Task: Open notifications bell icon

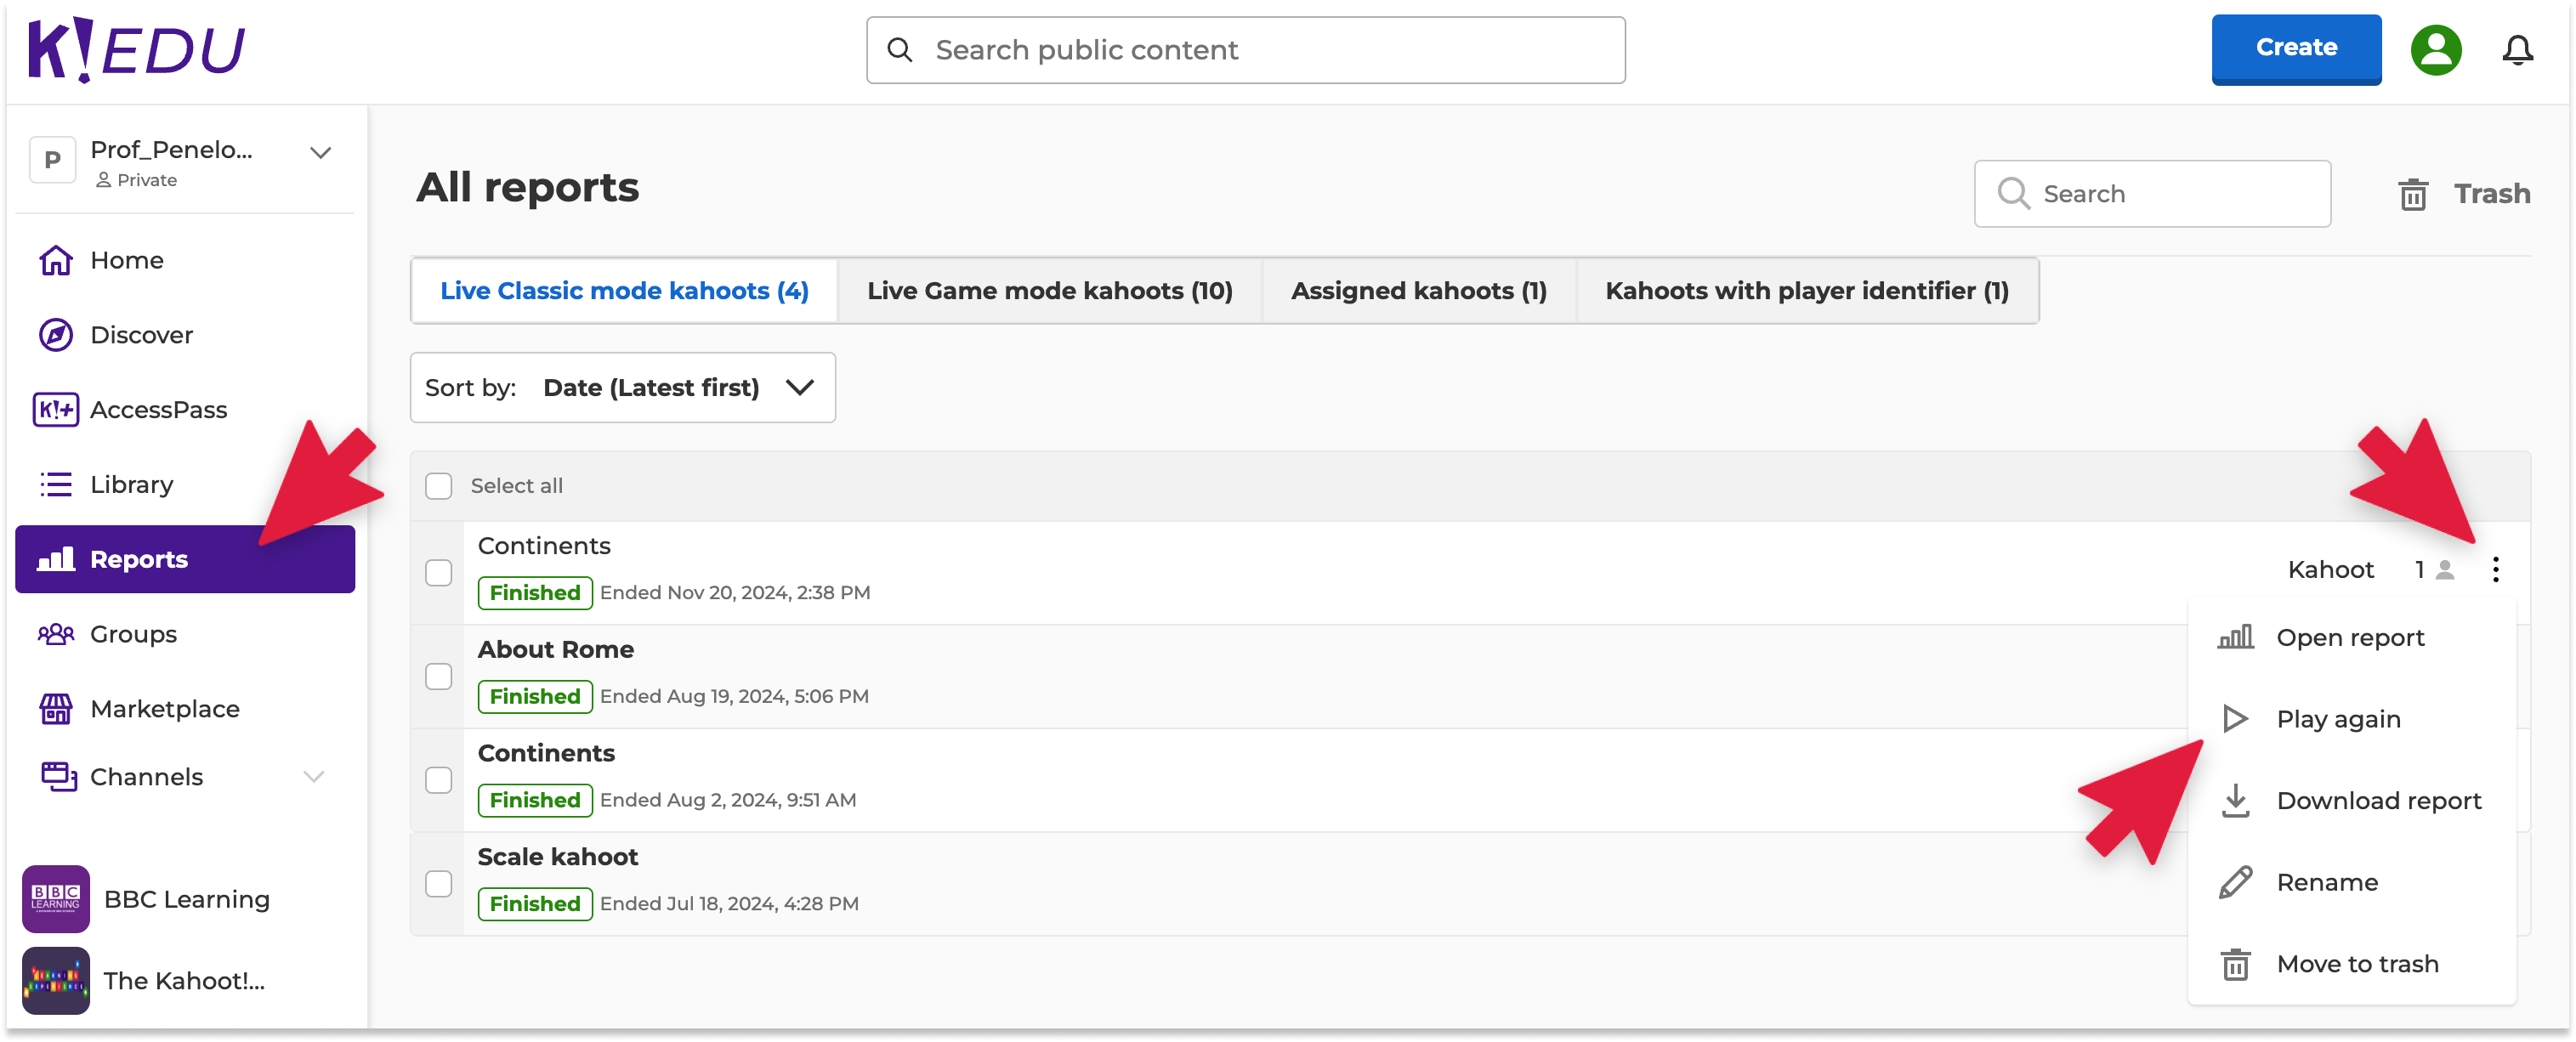Action: coord(2517,50)
